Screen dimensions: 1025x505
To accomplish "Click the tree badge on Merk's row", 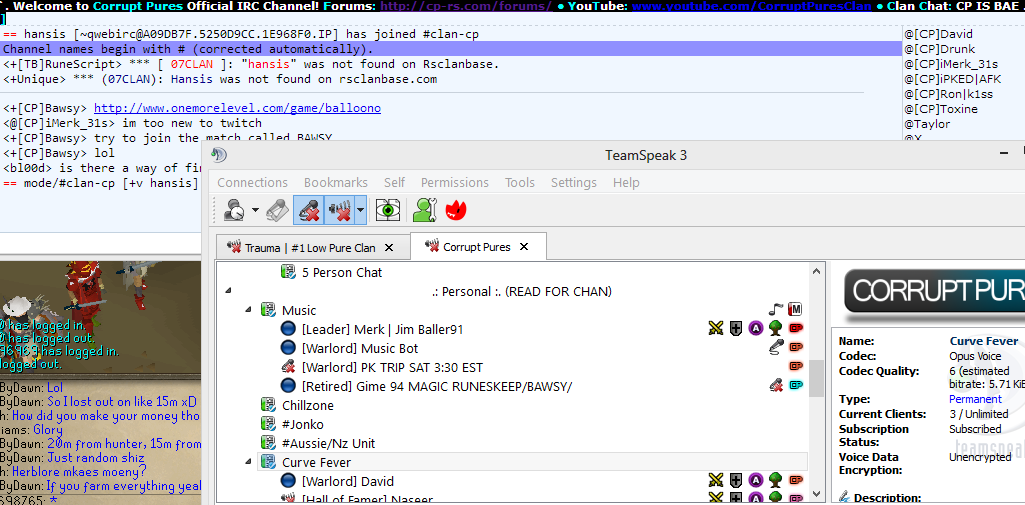I will [x=776, y=329].
